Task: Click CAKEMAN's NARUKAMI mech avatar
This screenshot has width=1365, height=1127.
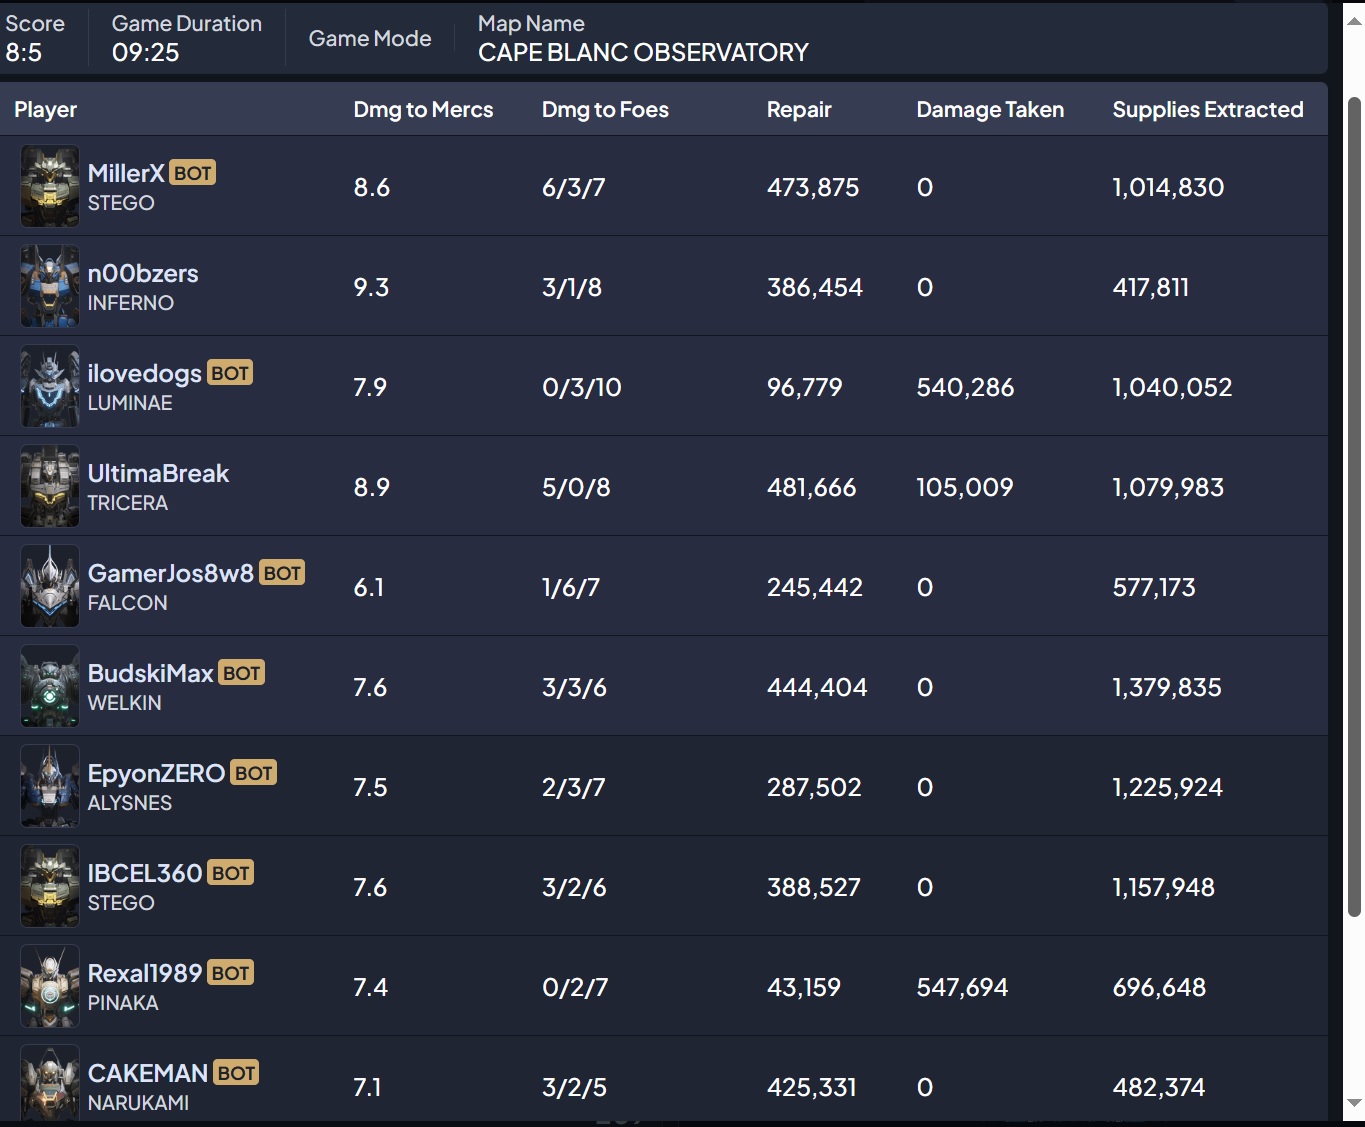Action: click(x=50, y=1083)
